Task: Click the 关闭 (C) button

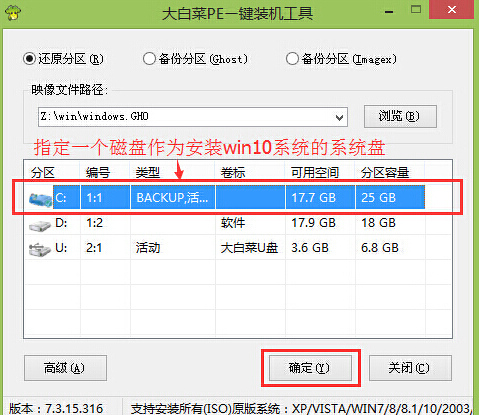Action: click(410, 368)
